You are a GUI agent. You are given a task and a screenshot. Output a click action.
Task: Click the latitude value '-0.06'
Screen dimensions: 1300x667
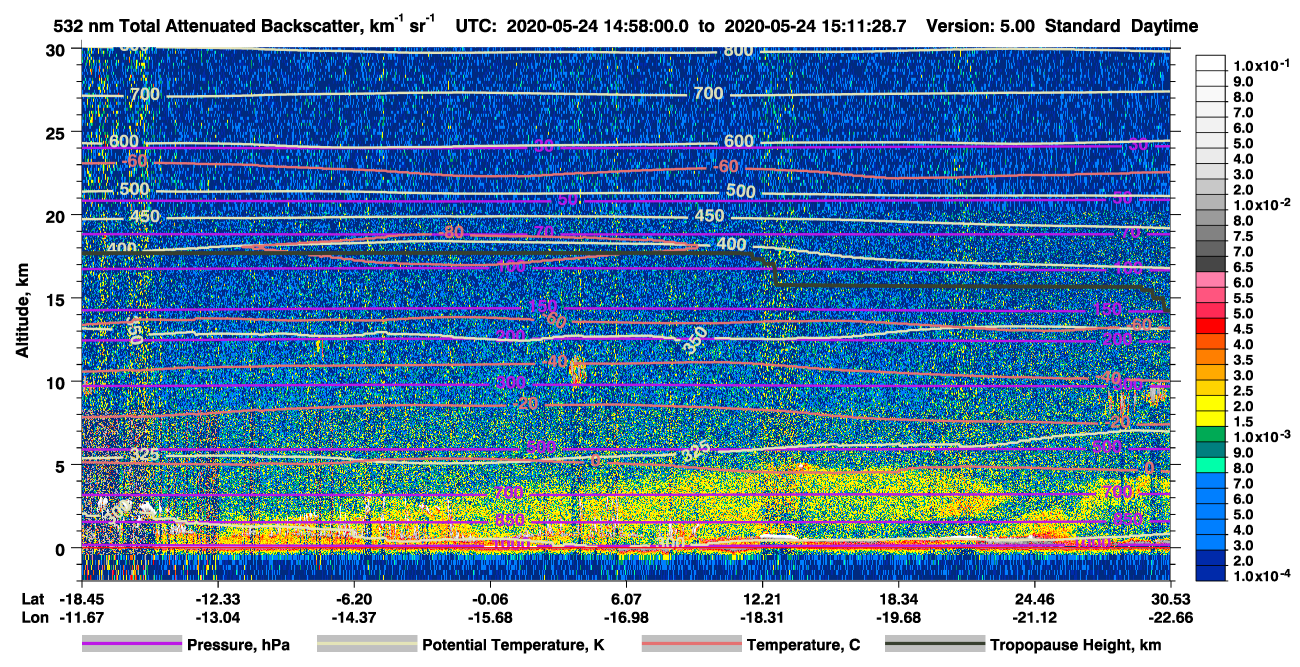490,598
